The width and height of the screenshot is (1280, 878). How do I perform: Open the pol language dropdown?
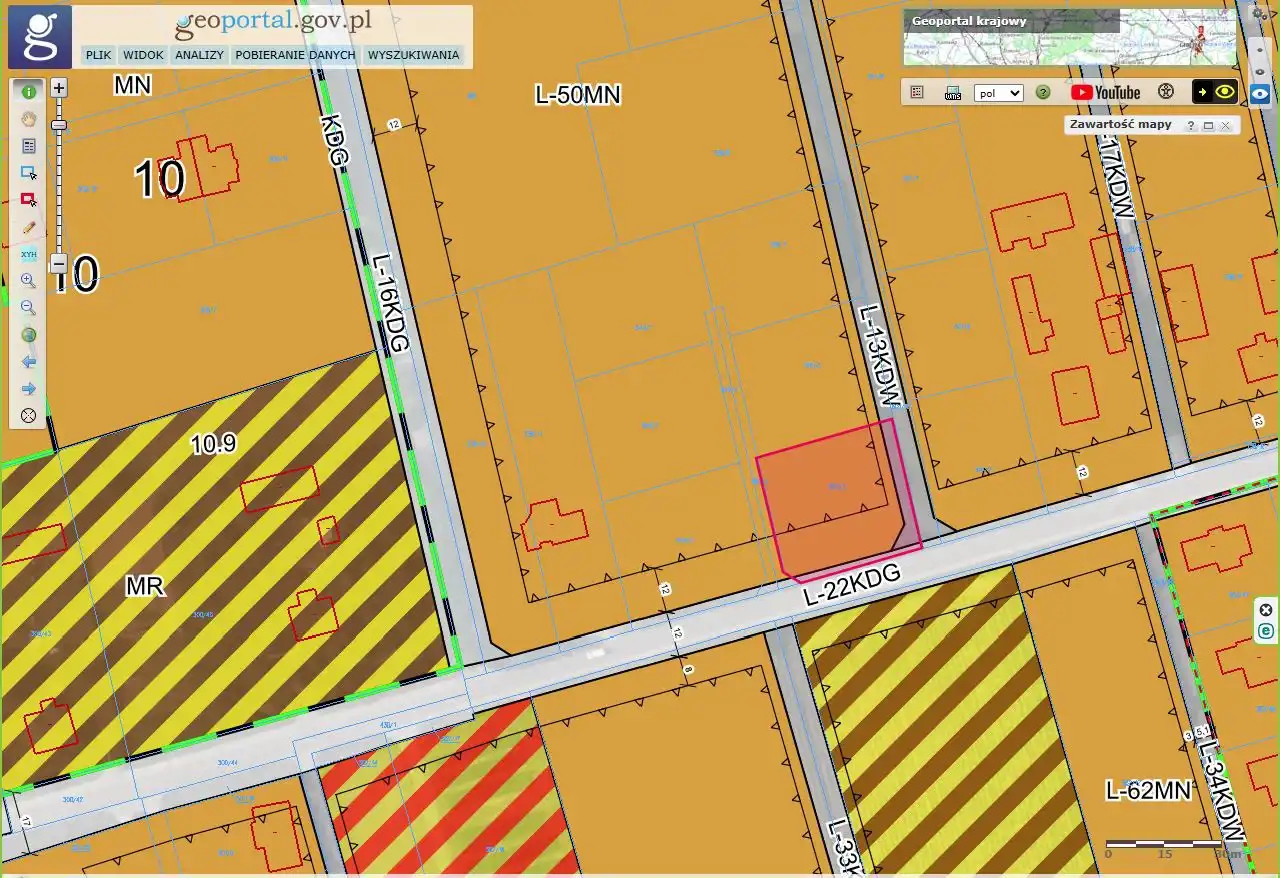[999, 93]
